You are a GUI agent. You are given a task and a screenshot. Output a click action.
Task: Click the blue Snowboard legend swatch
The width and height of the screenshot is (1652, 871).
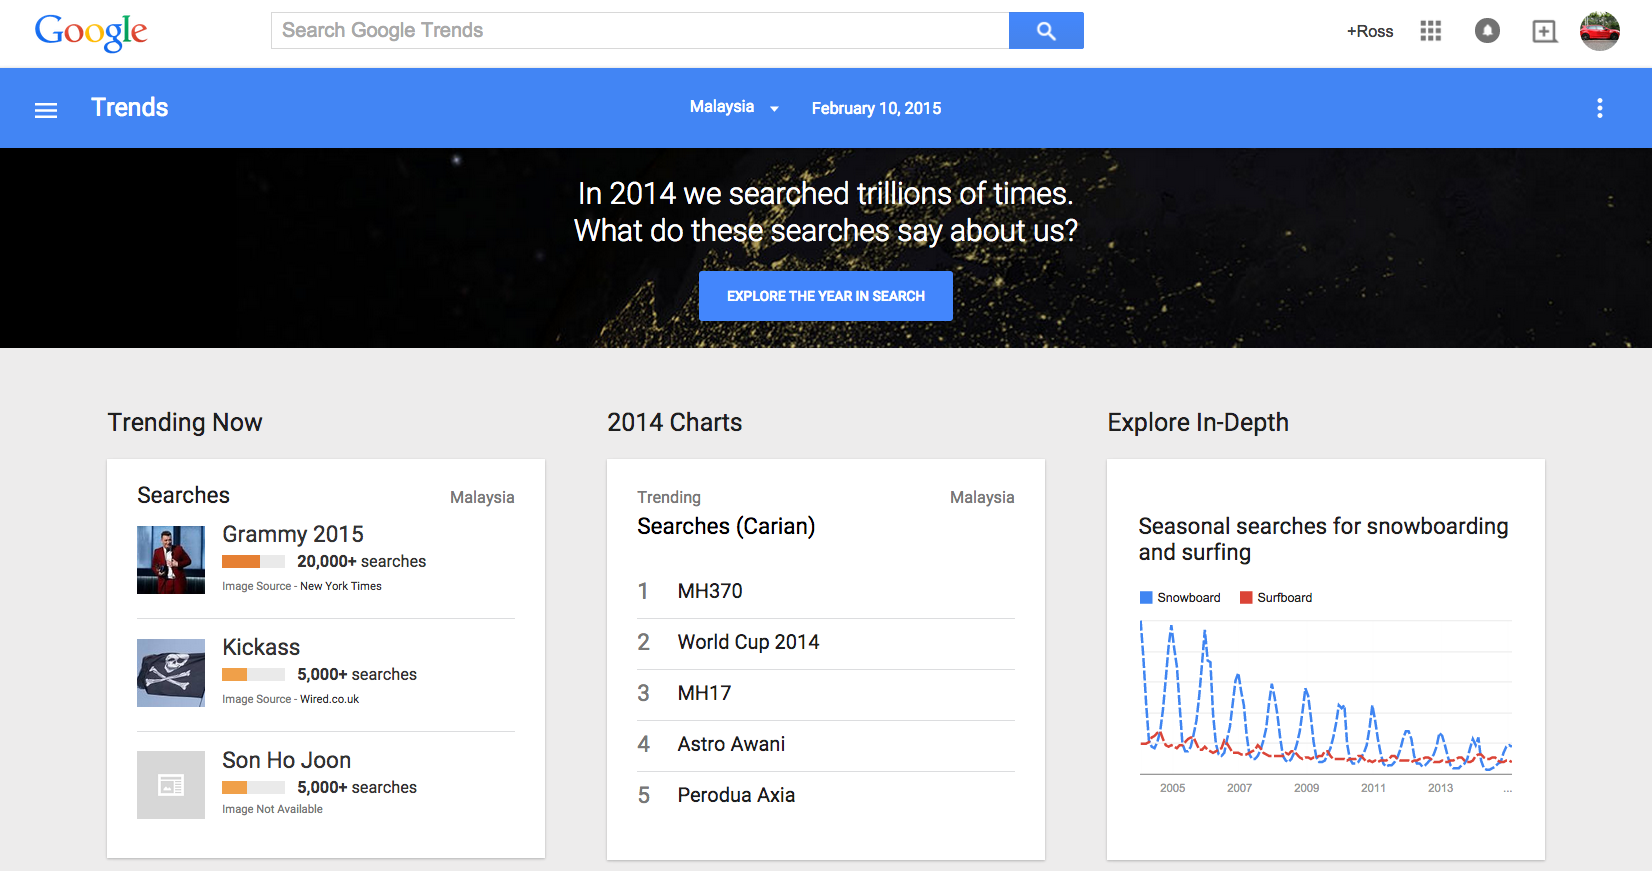pos(1146,598)
